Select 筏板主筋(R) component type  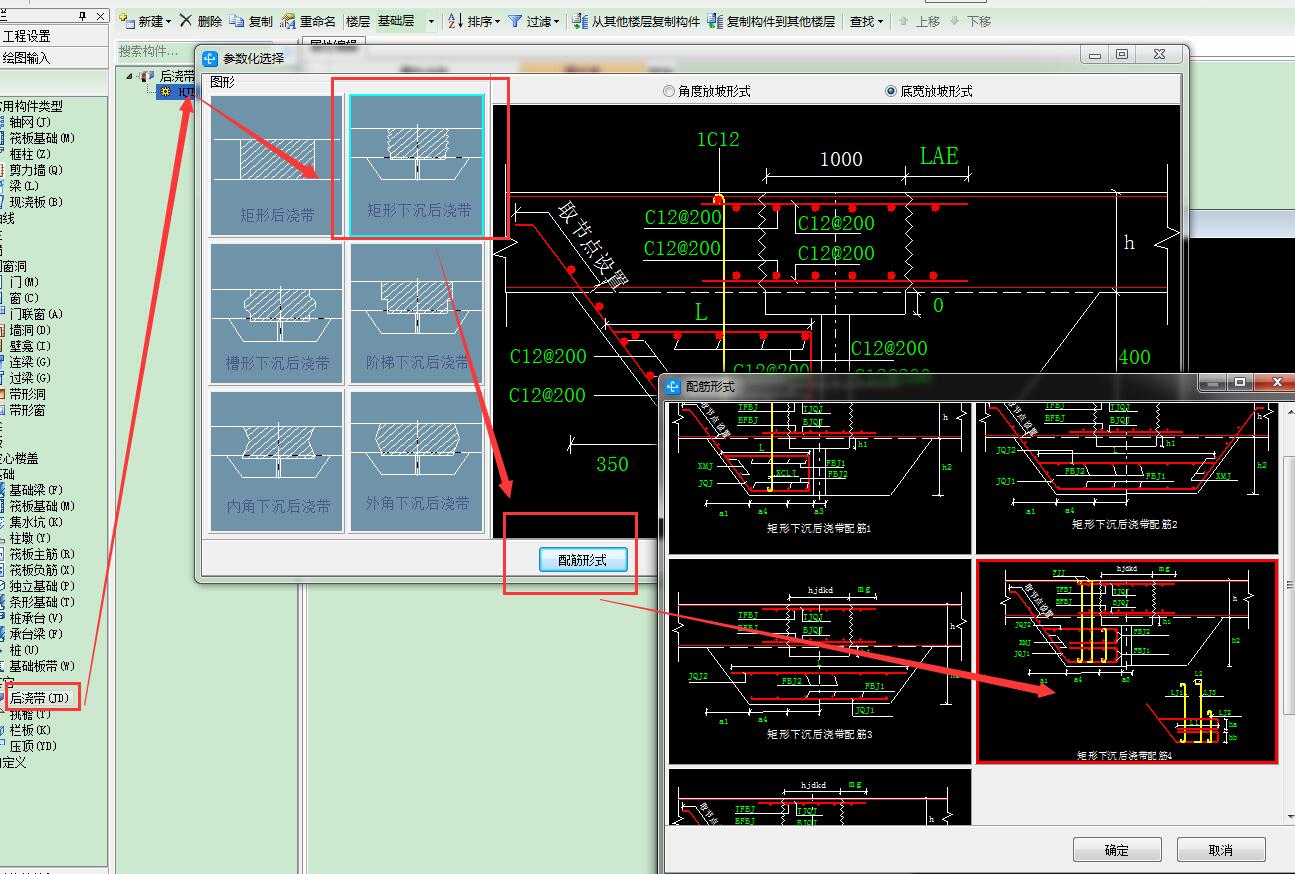[x=42, y=554]
